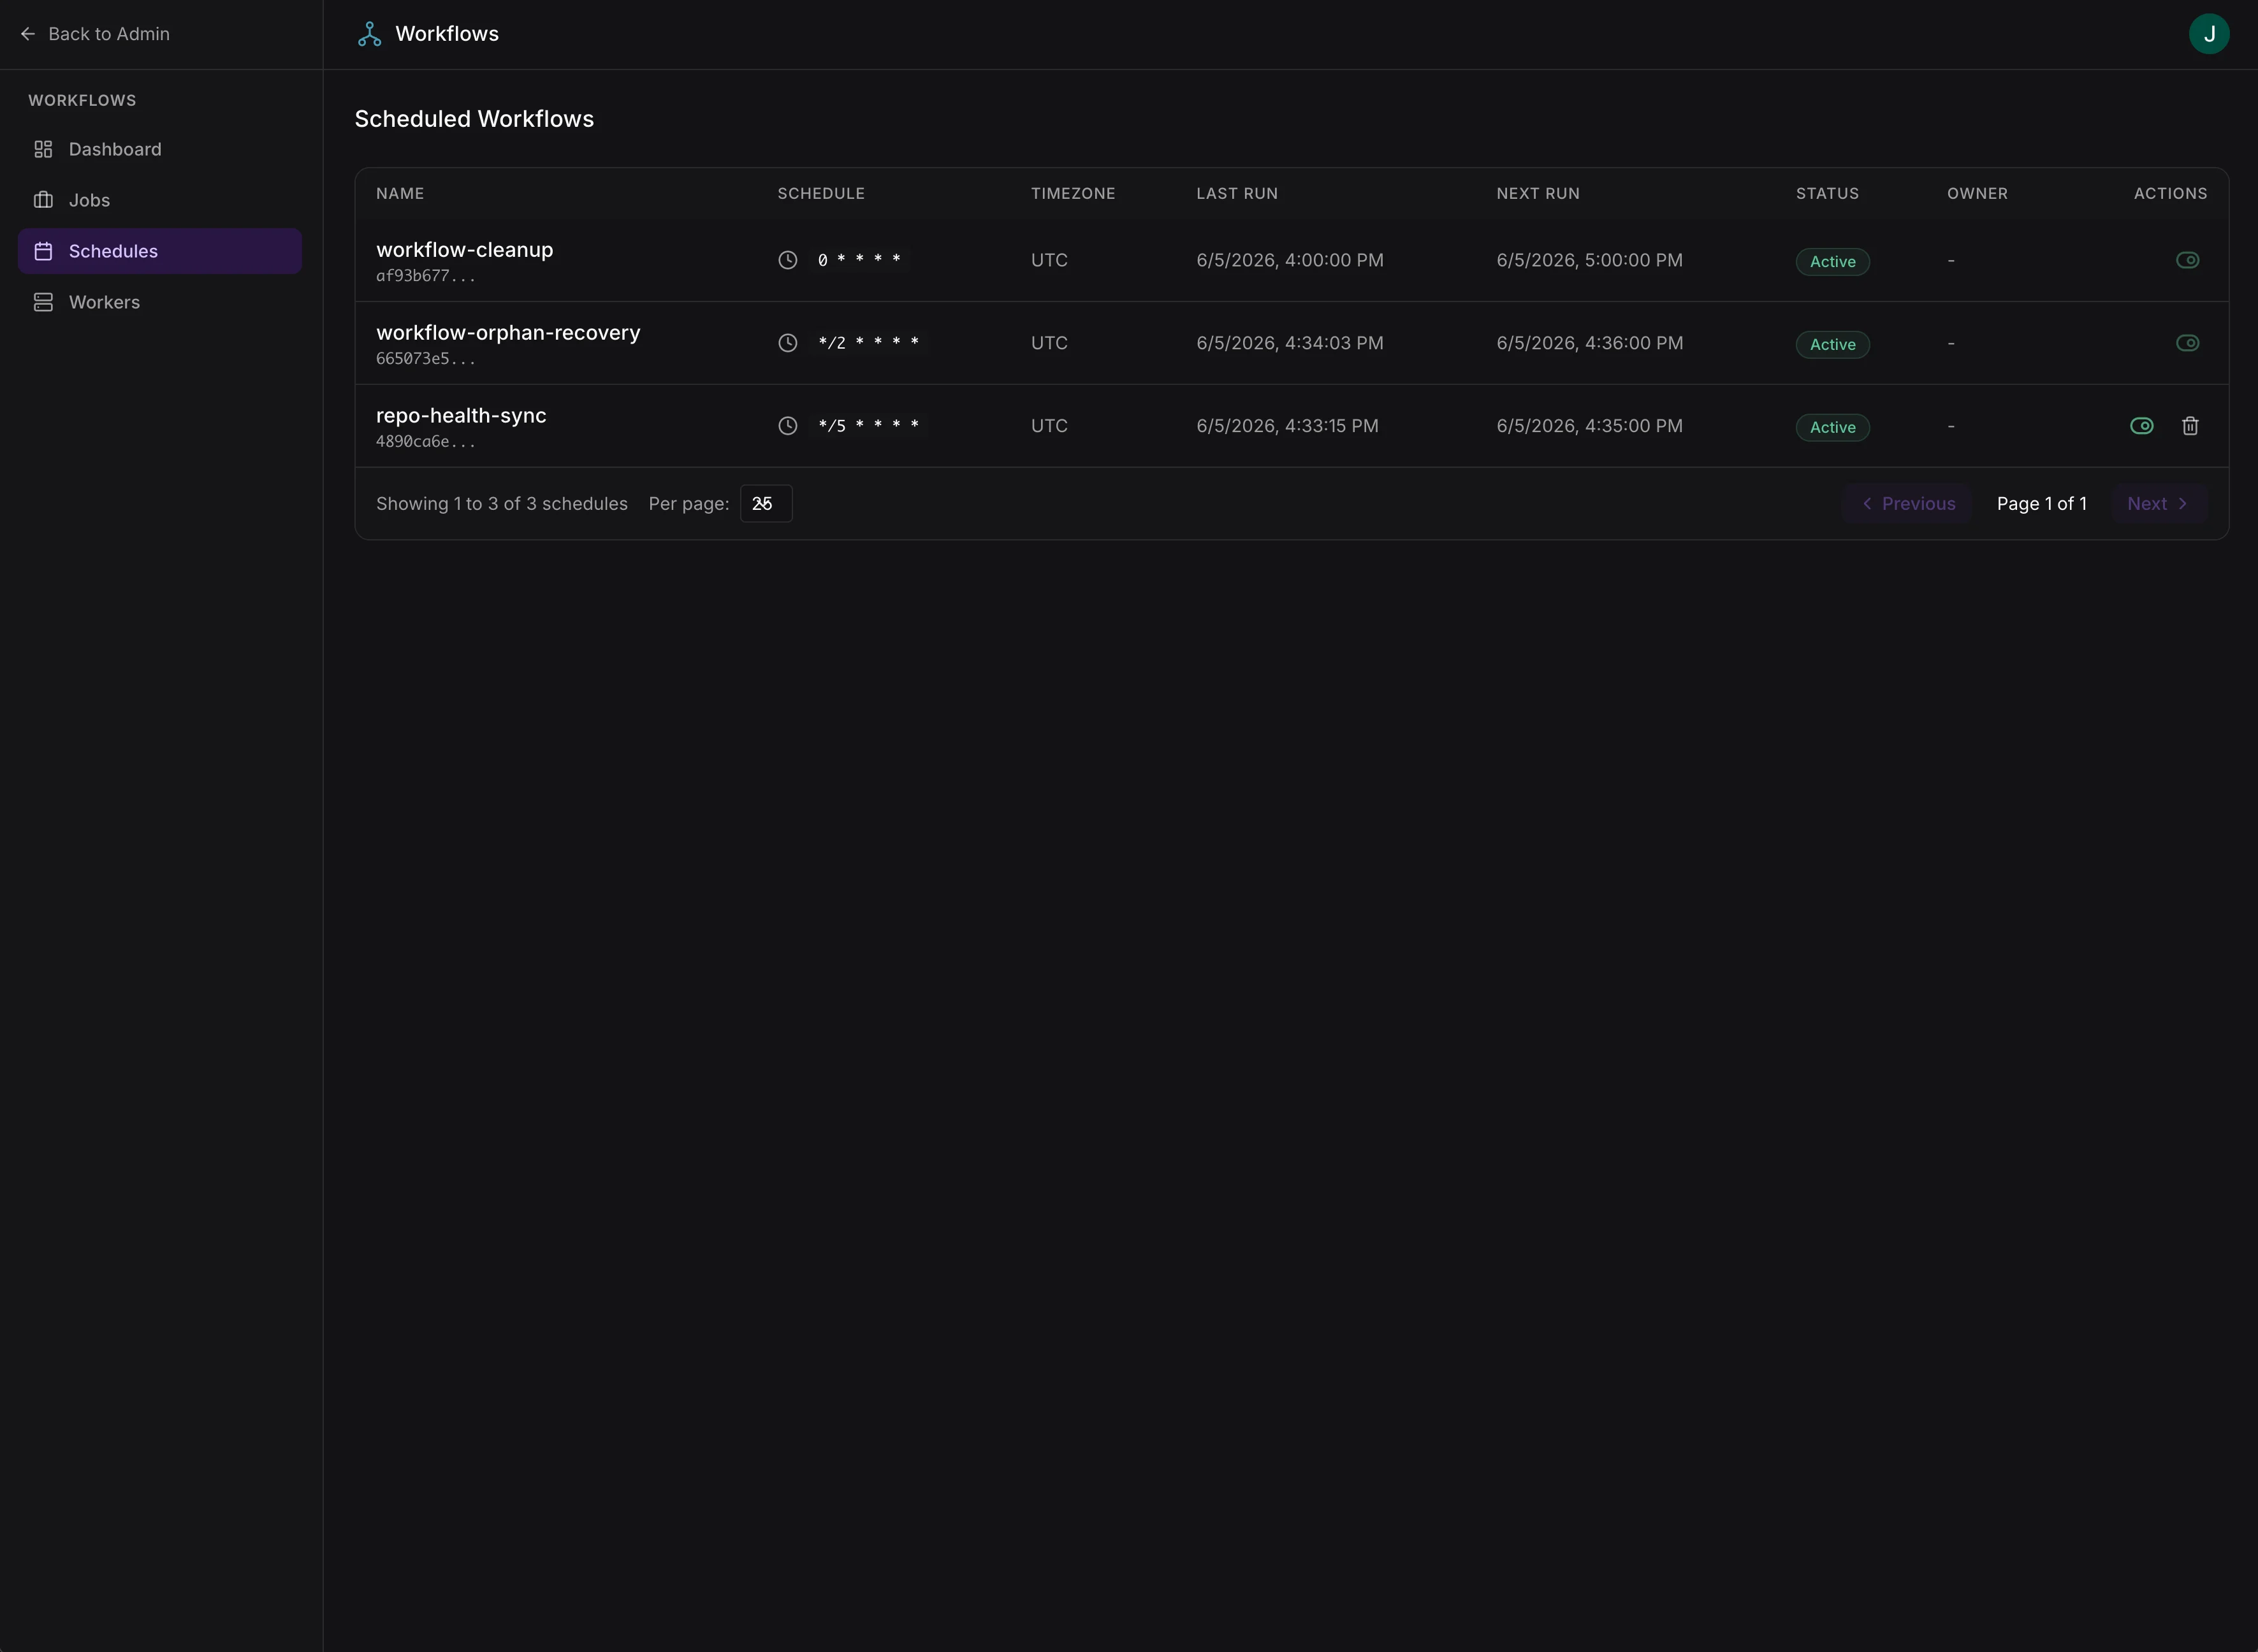Viewport: 2258px width, 1652px height.
Task: Click next run 6/5/2026, 5:00:00 PM
Action: pyautogui.click(x=1589, y=260)
